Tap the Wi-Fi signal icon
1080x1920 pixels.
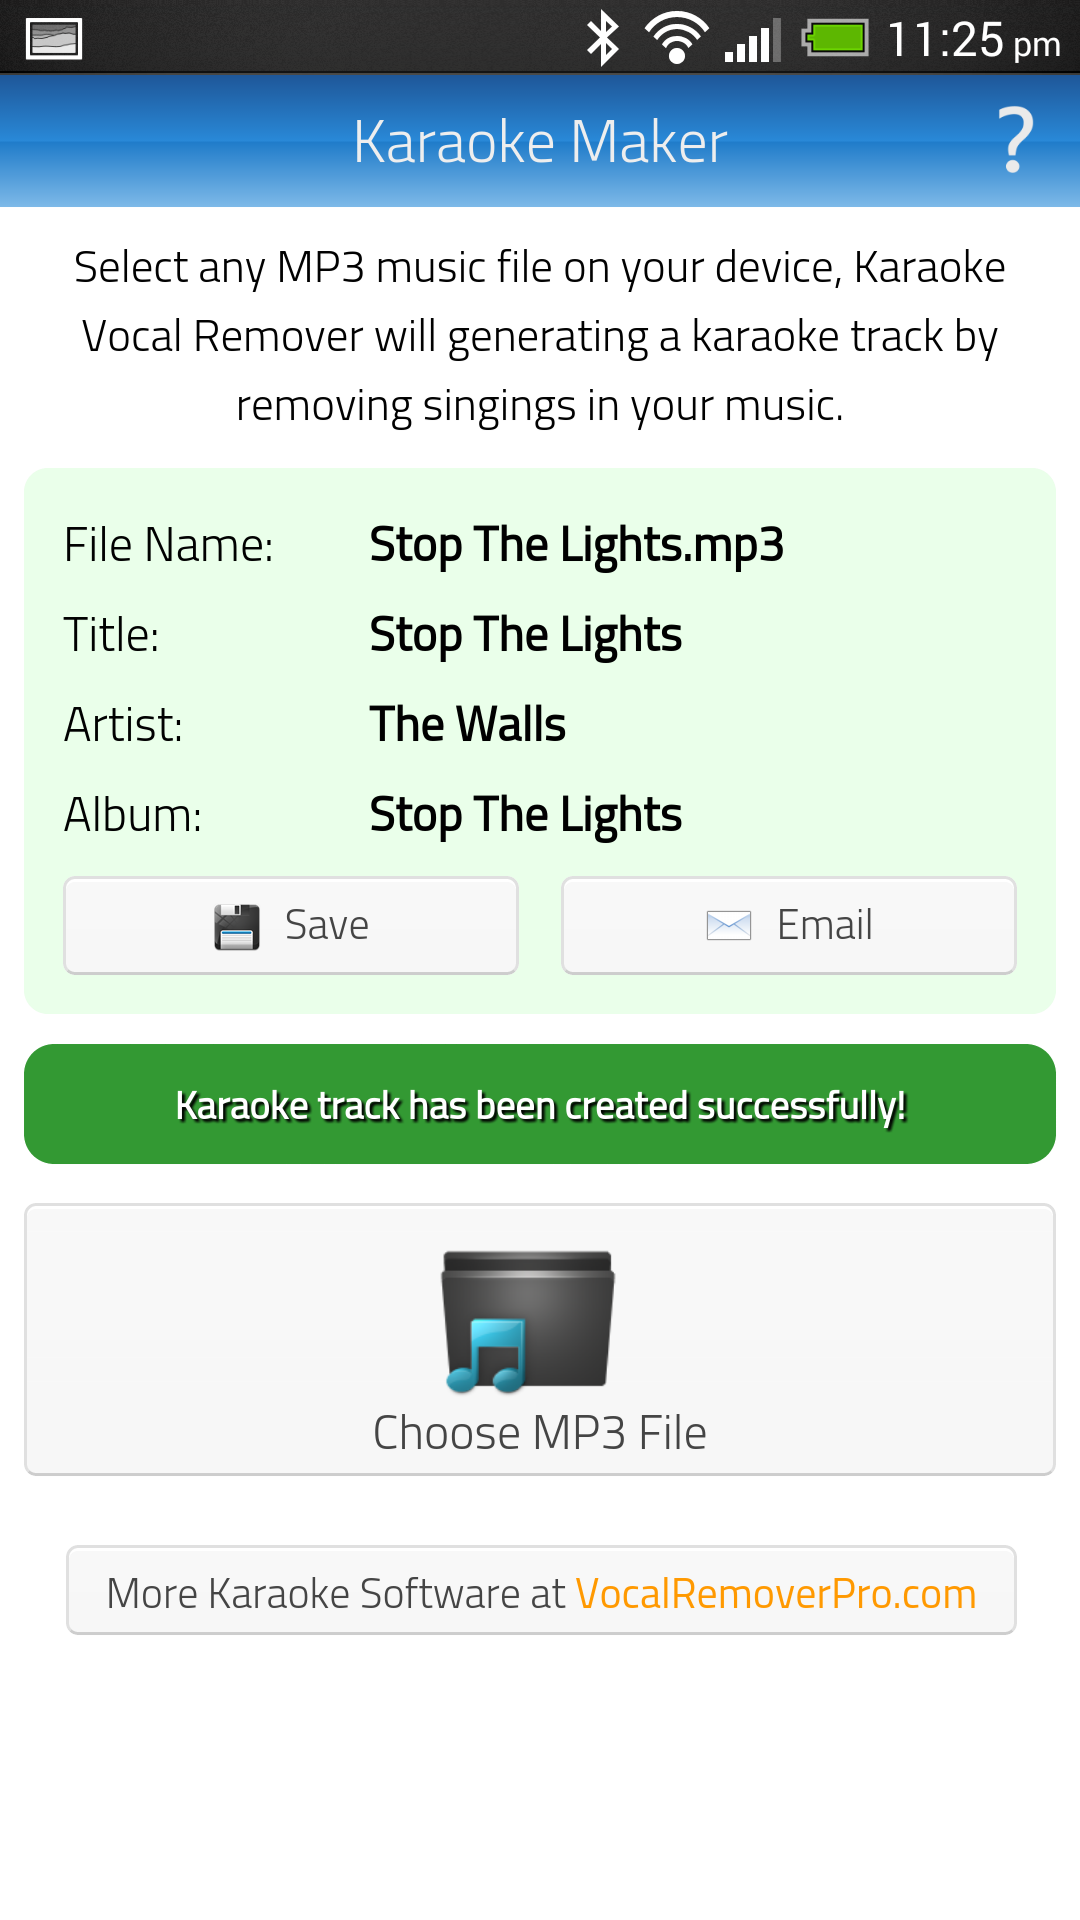coord(675,38)
